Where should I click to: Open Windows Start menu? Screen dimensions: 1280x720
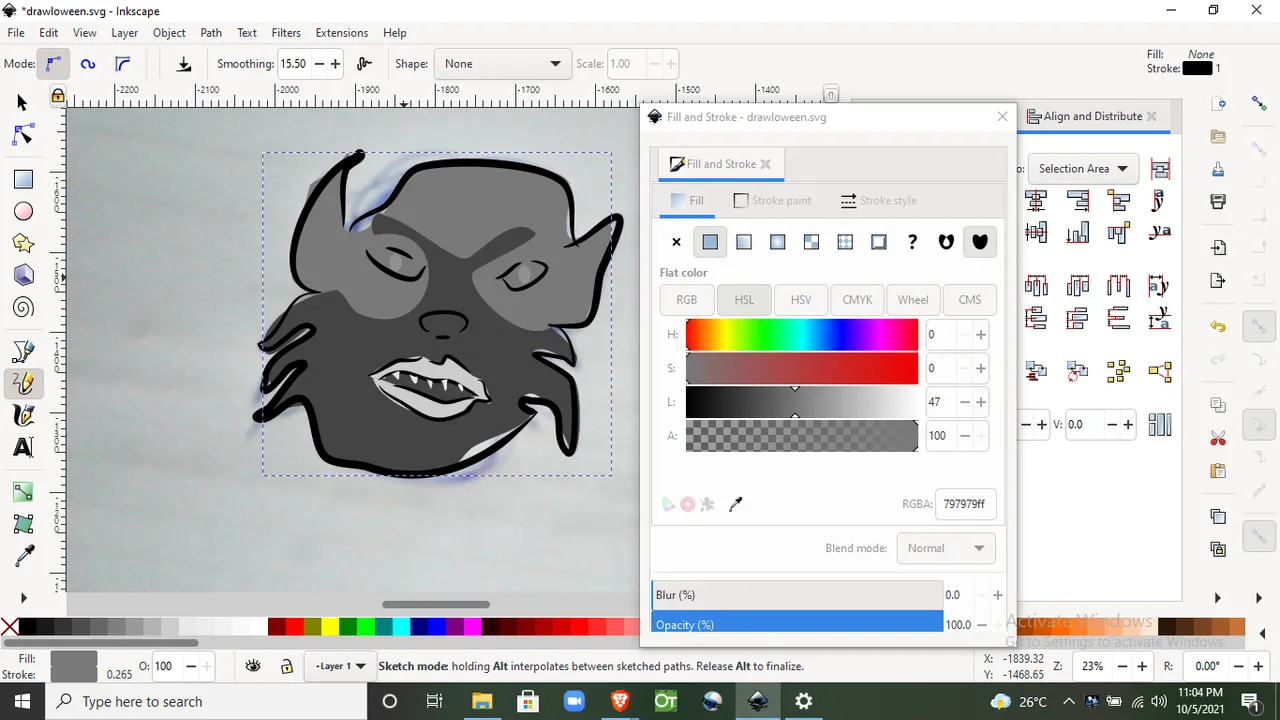tap(22, 701)
